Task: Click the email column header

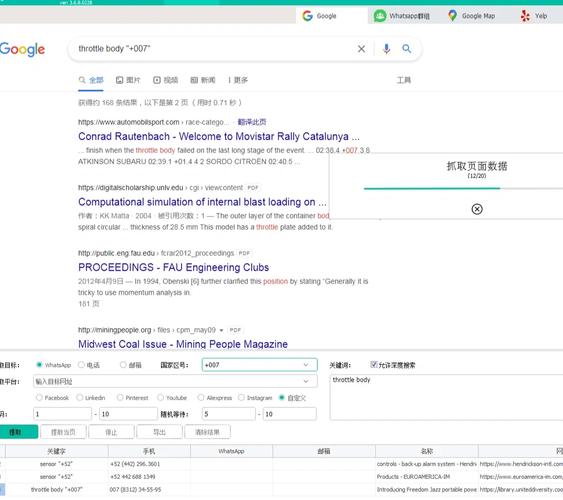Action: coord(324,452)
